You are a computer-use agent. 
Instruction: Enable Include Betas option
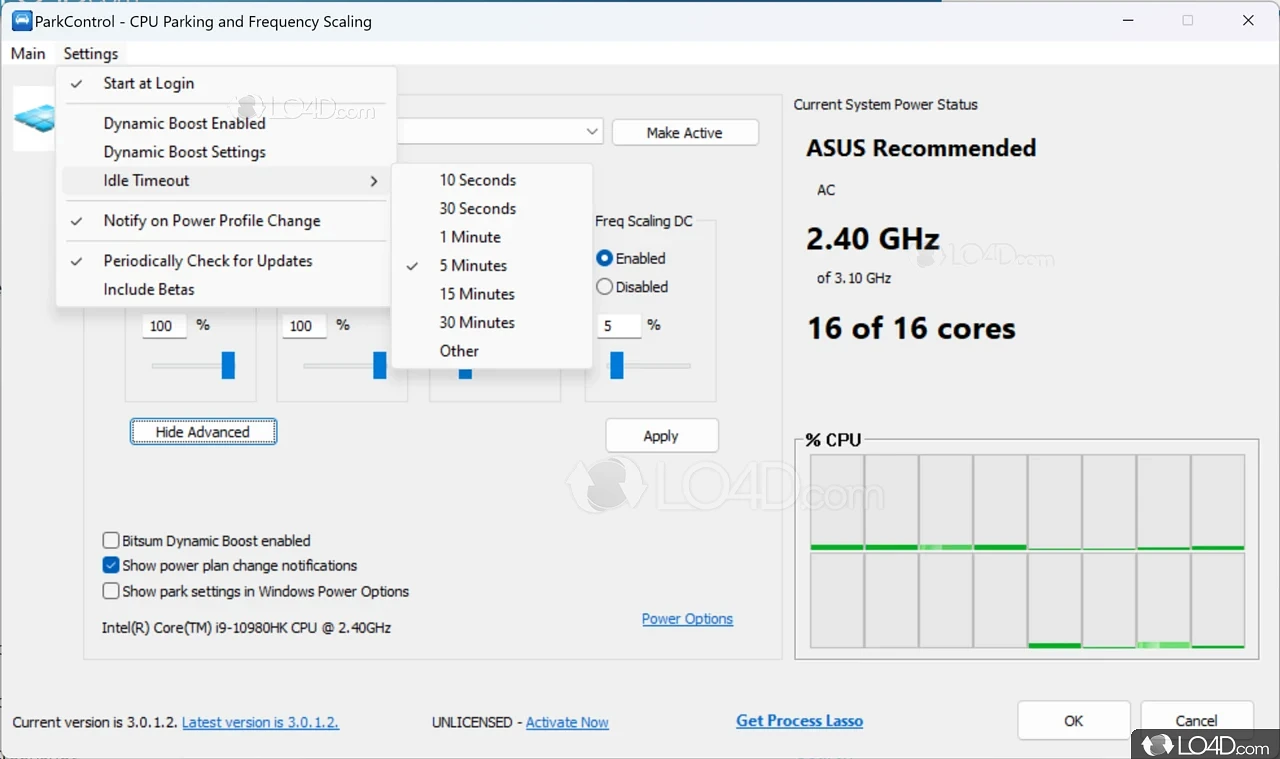click(x=226, y=289)
